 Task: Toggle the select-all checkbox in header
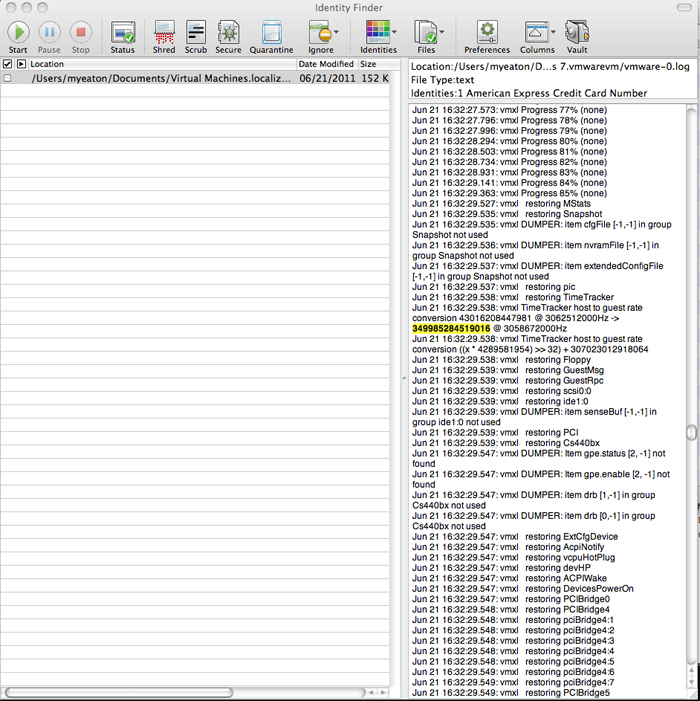7,64
